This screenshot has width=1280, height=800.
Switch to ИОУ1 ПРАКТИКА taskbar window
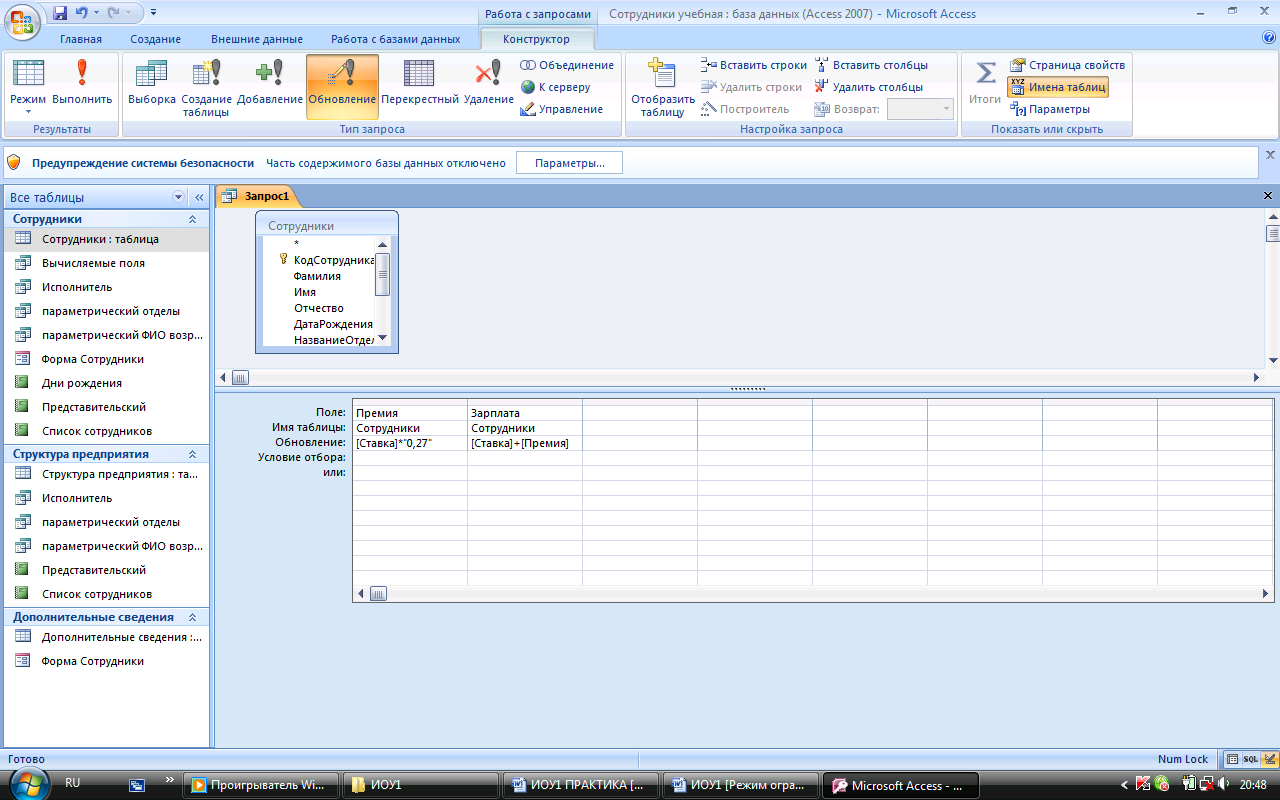click(x=580, y=785)
